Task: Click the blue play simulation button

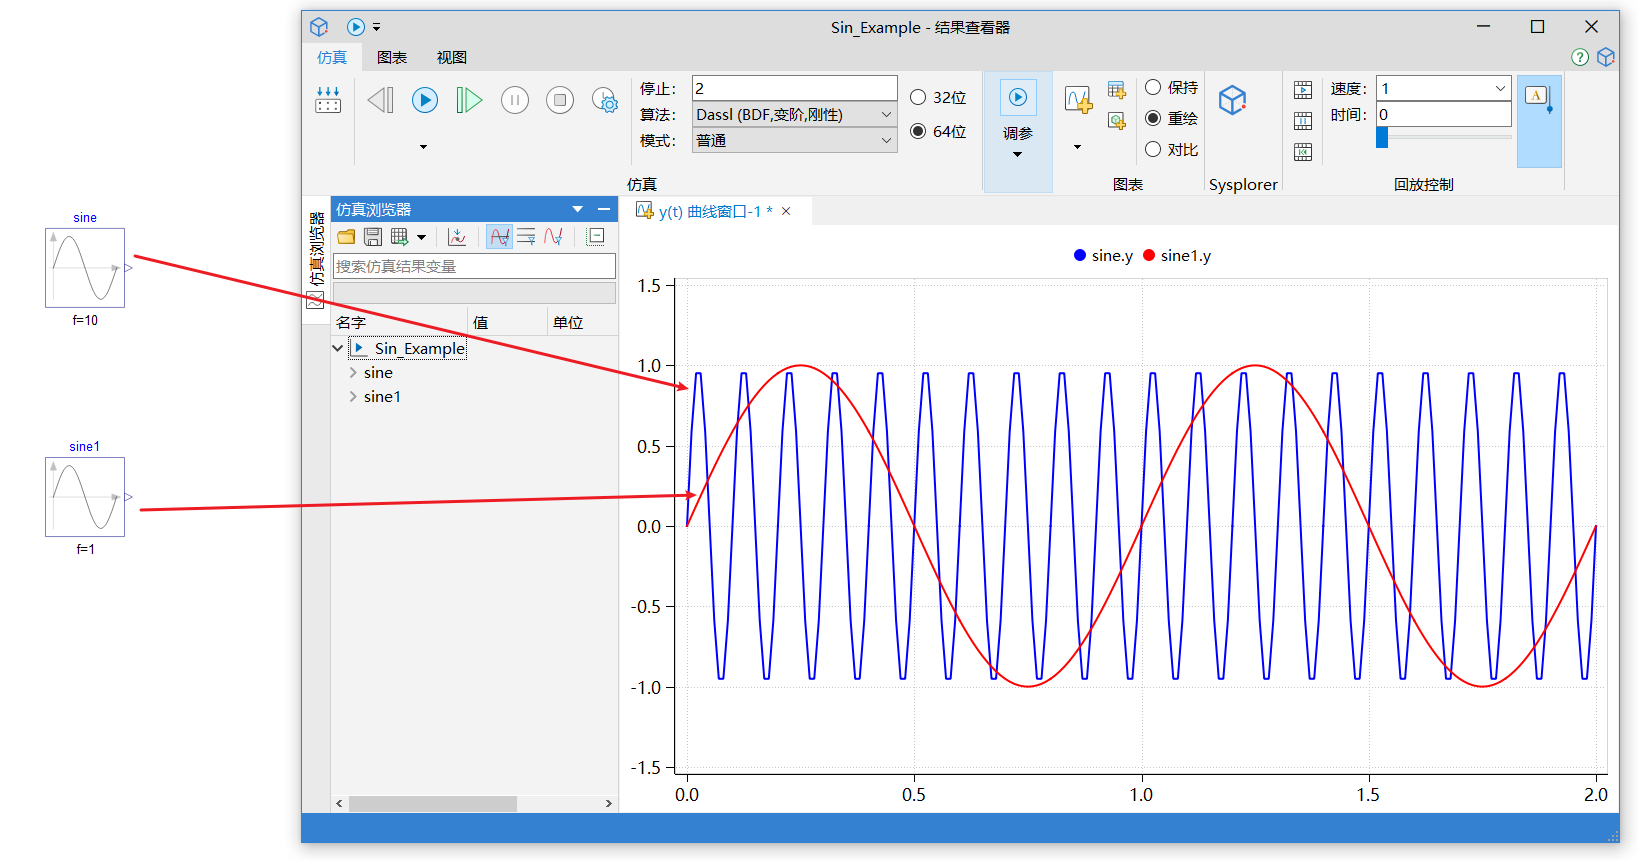Action: click(425, 100)
